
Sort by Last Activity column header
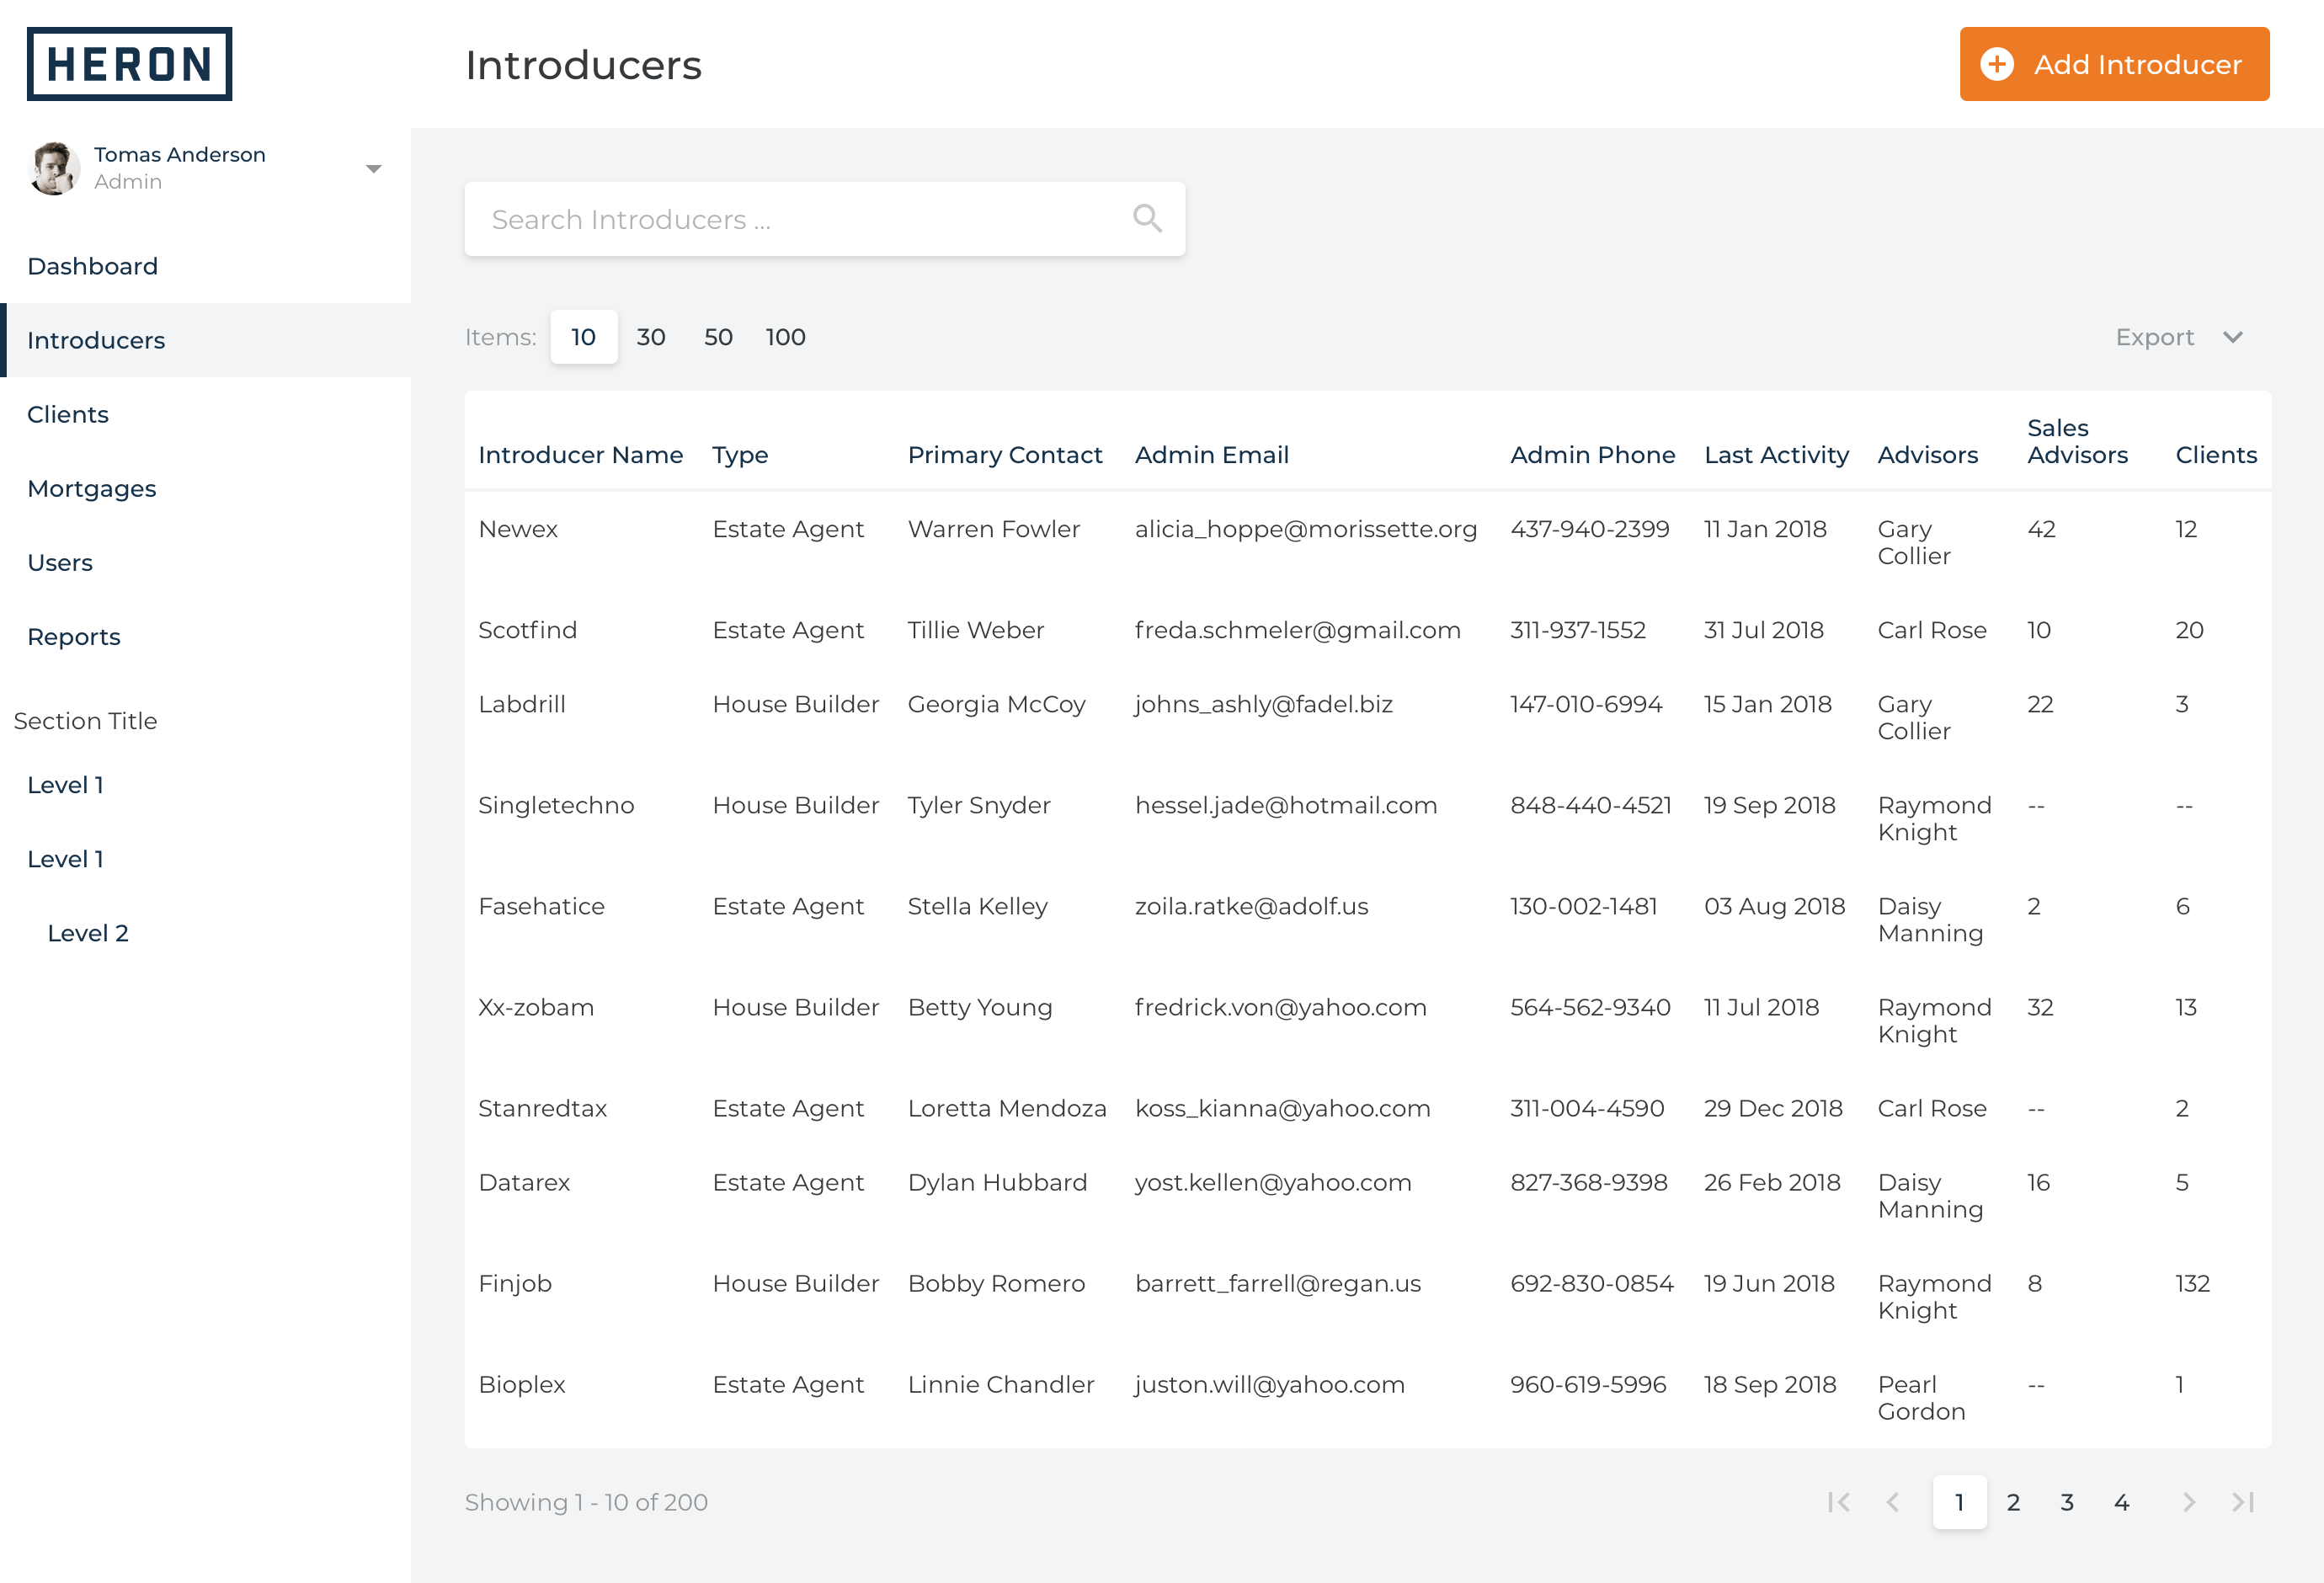point(1776,455)
